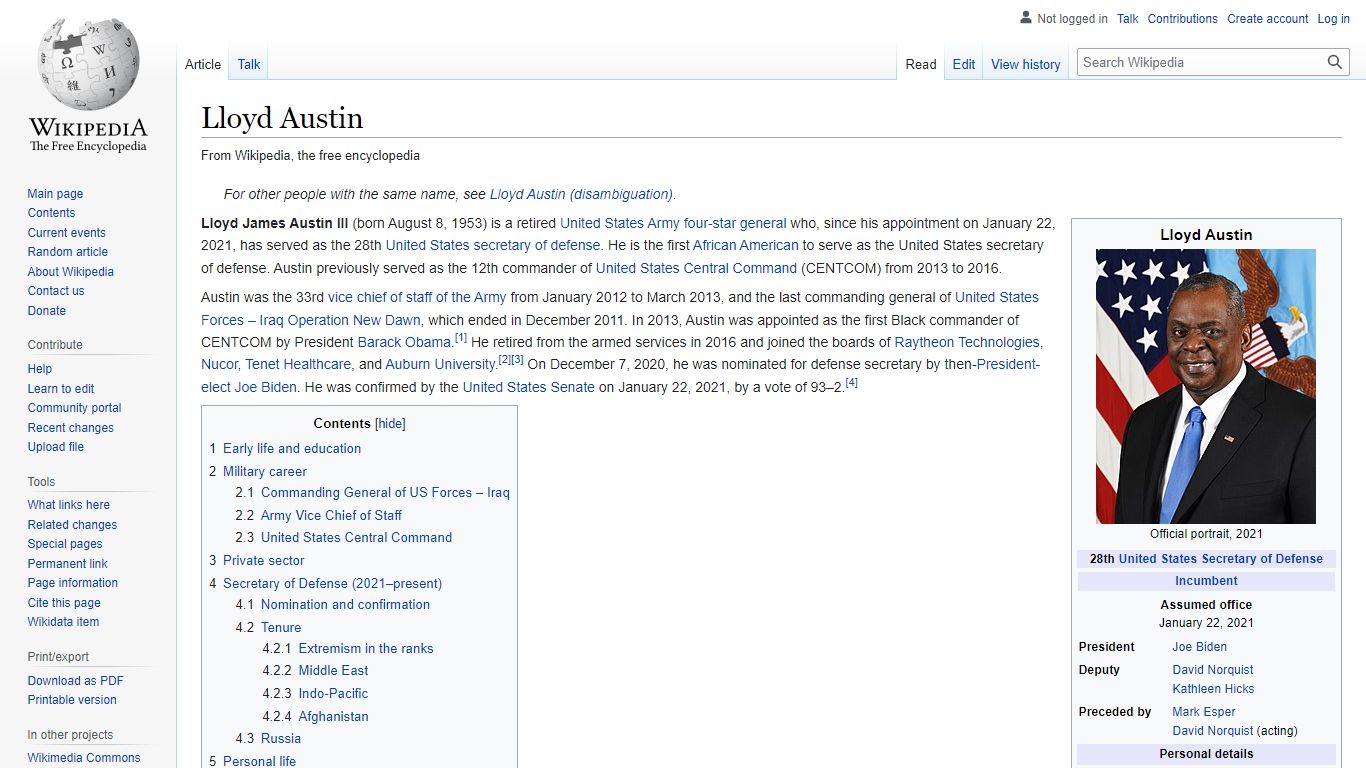Jump to Private sector section
This screenshot has width=1366, height=768.
tap(264, 561)
